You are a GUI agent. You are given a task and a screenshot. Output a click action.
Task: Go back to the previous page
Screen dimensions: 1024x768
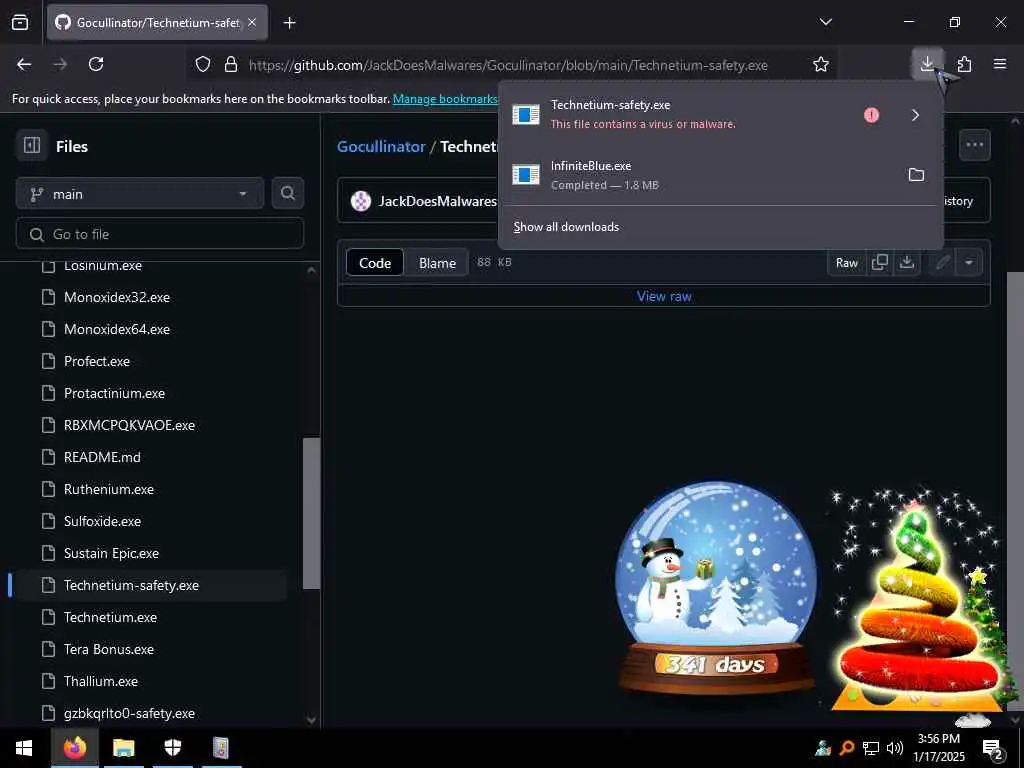[x=24, y=64]
